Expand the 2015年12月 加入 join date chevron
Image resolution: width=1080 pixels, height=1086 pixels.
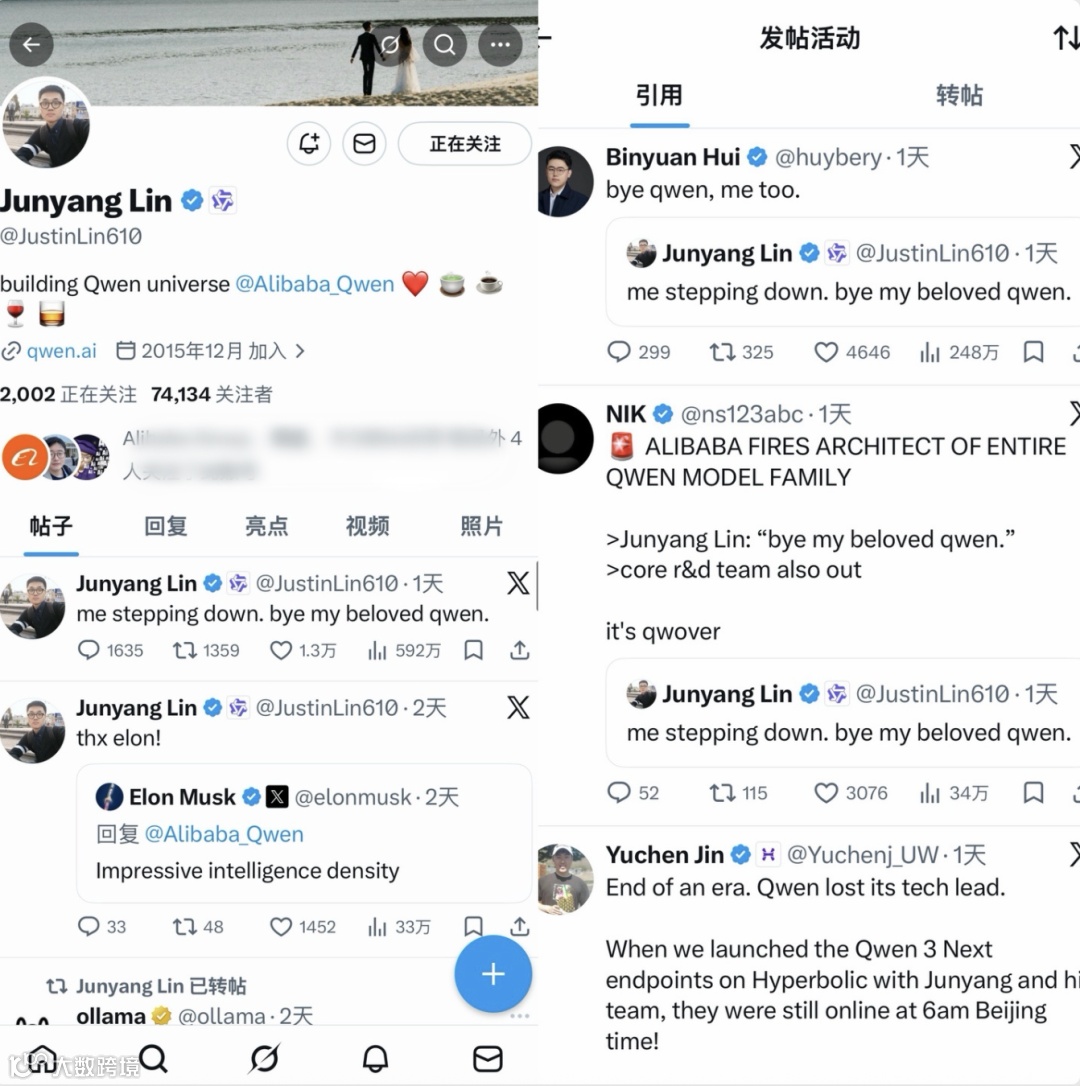(x=300, y=351)
